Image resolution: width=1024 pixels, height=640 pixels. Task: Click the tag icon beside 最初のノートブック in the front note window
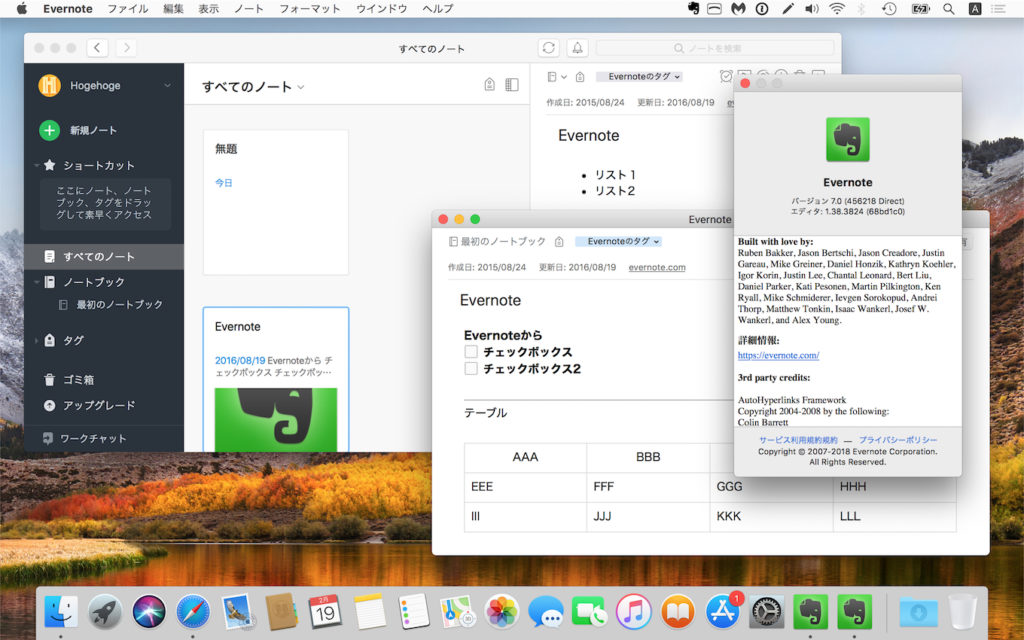click(559, 242)
